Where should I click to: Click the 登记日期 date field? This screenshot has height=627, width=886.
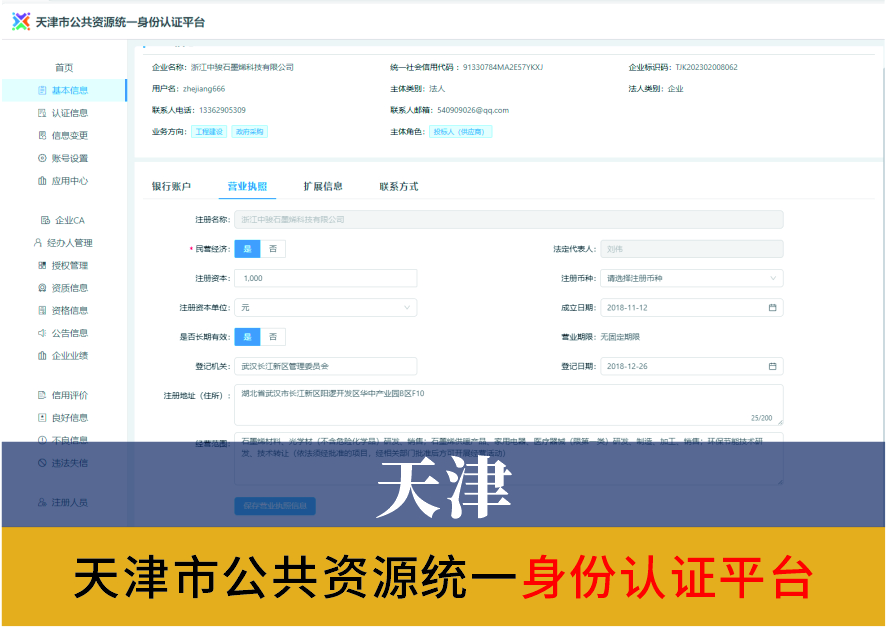point(692,367)
